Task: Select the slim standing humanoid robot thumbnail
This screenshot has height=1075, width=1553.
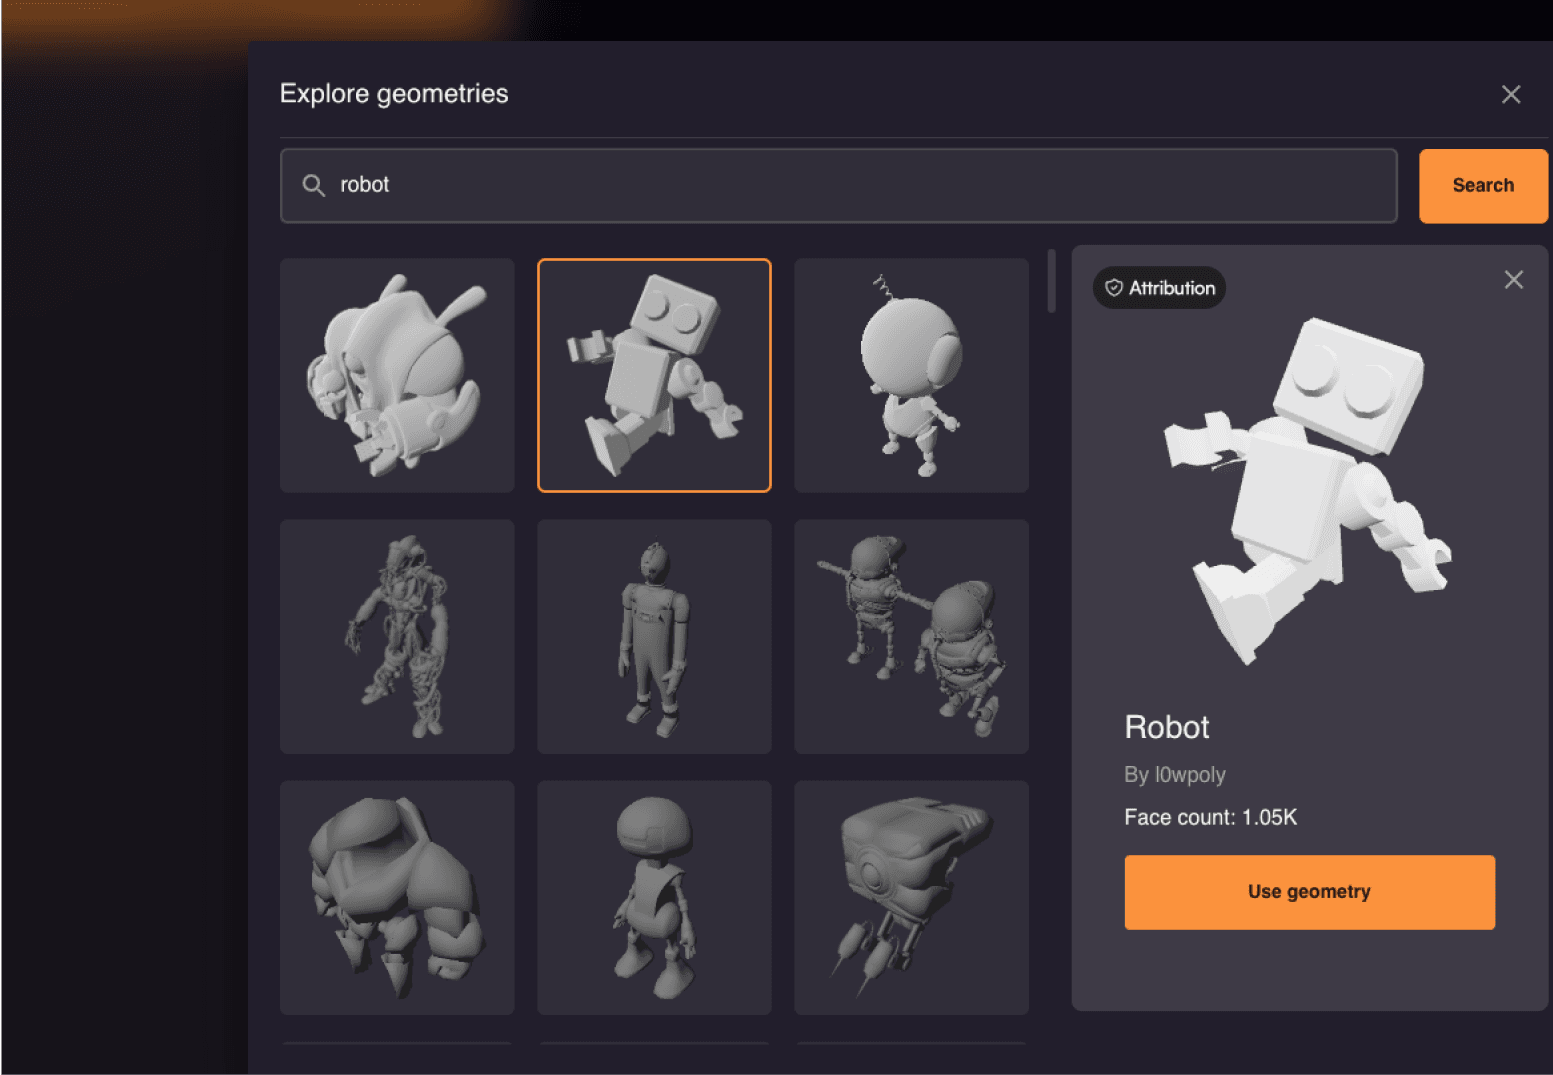Action: click(654, 636)
